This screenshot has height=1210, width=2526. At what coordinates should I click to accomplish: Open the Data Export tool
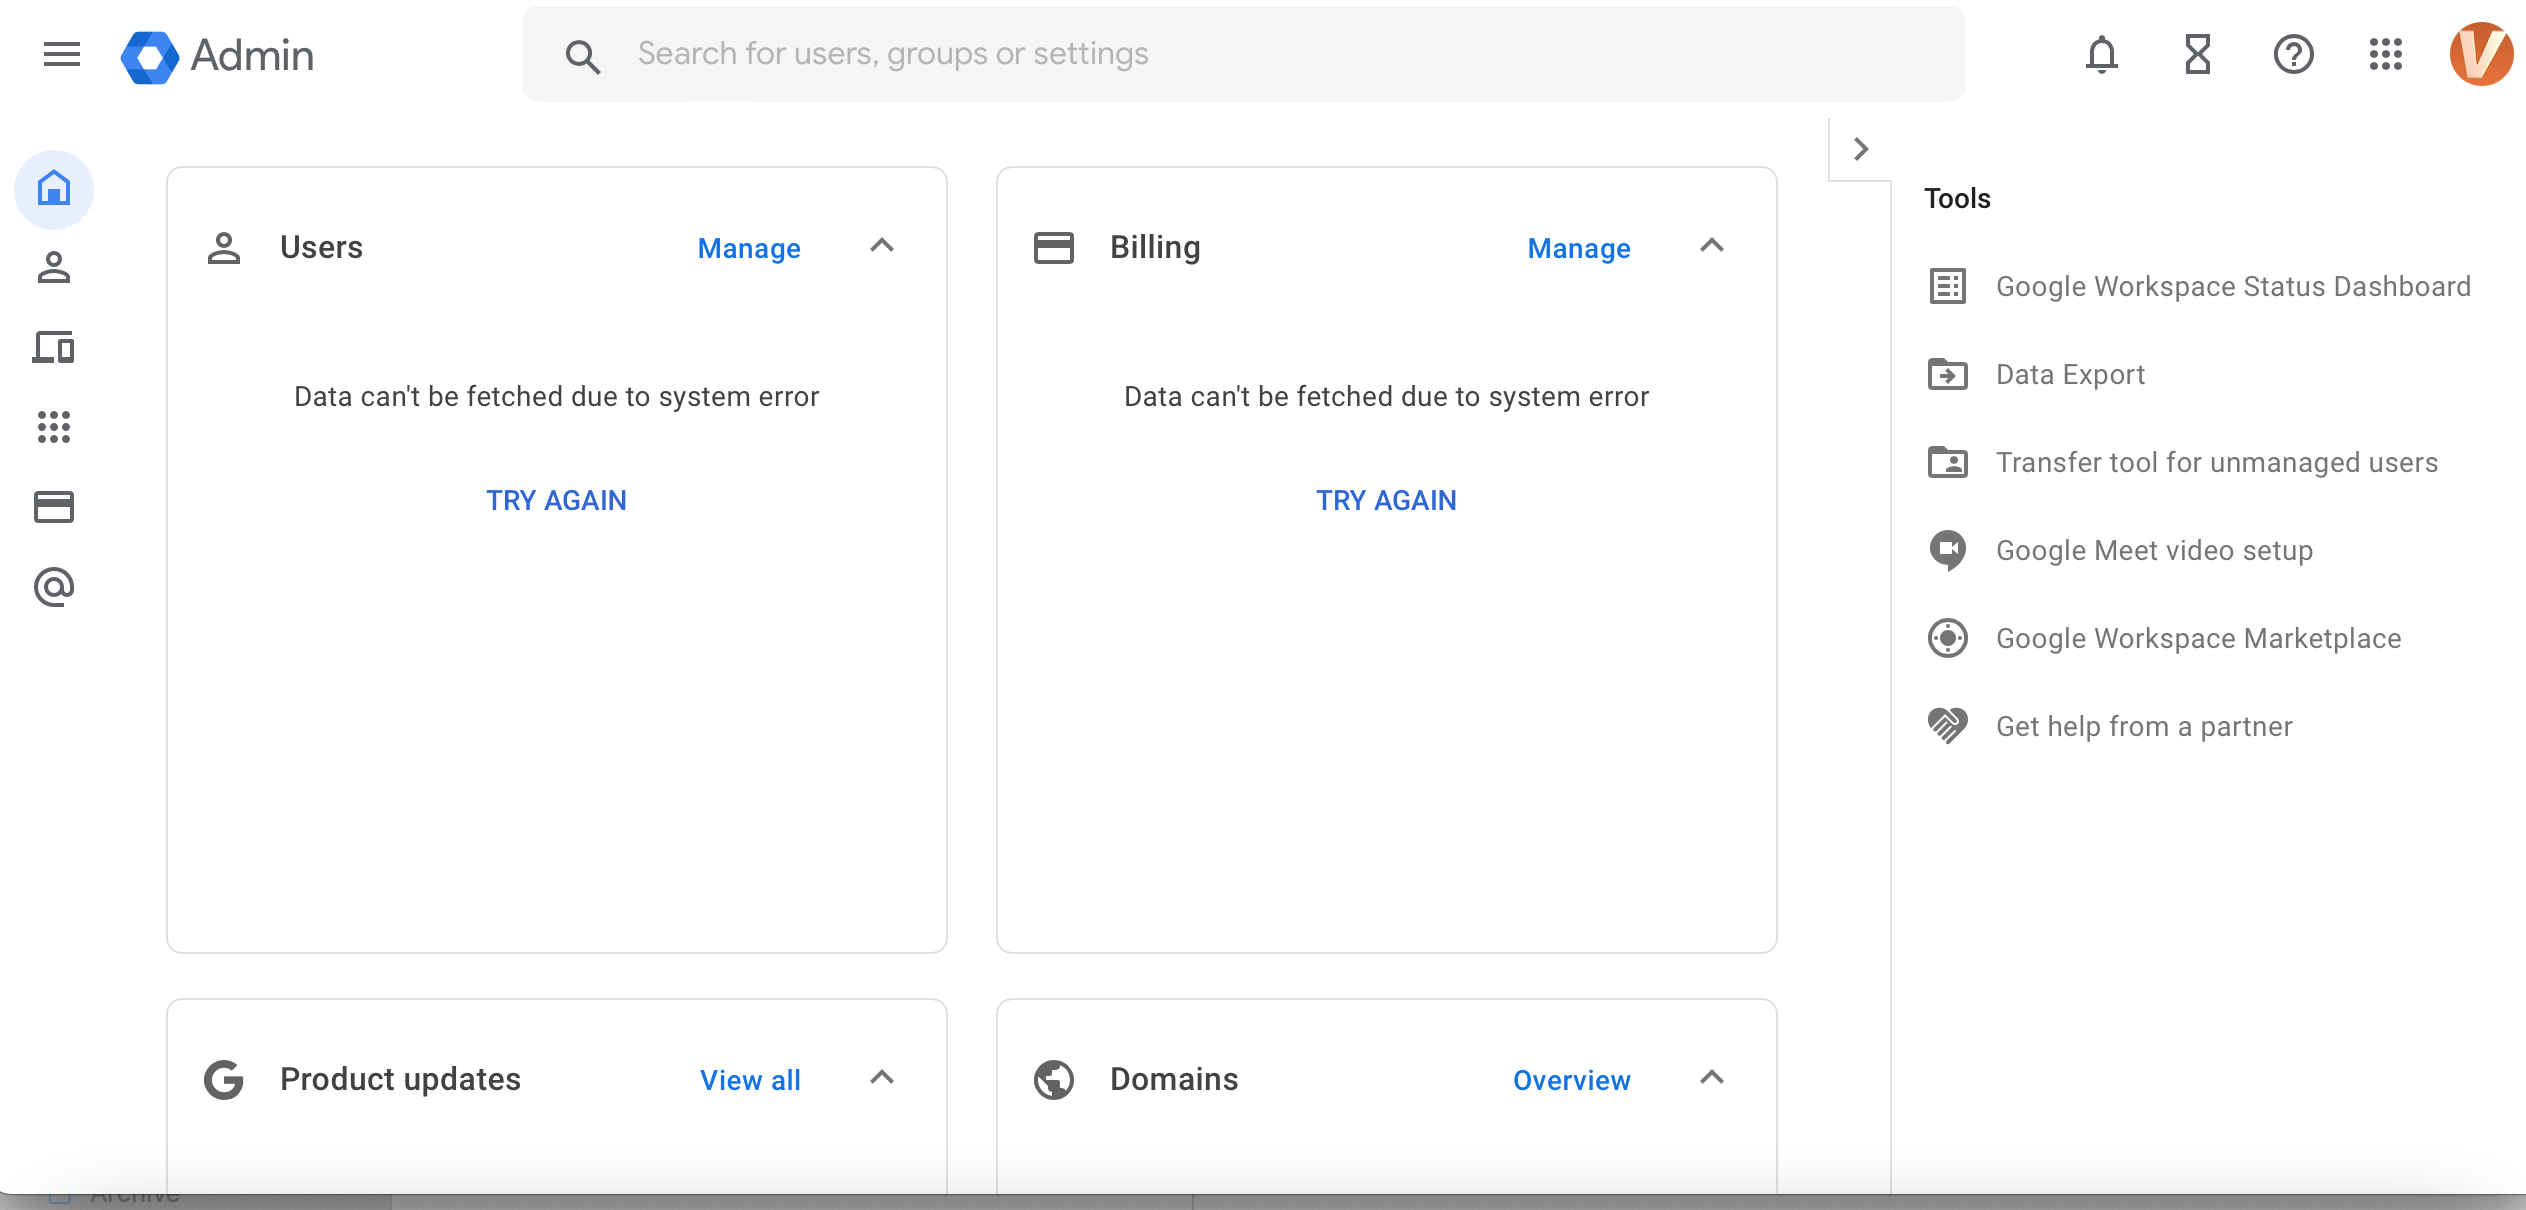(2070, 374)
